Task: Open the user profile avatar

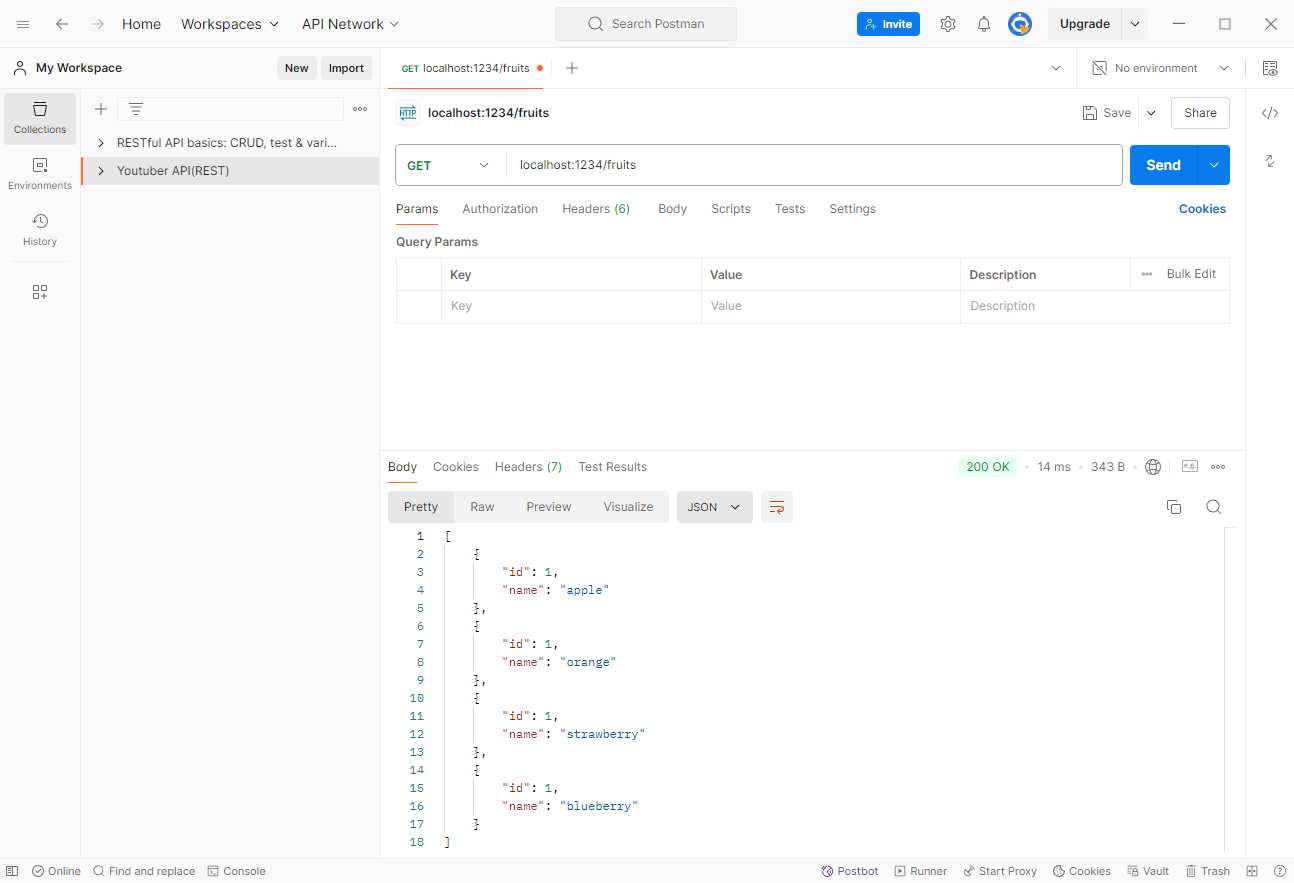Action: tap(1019, 24)
